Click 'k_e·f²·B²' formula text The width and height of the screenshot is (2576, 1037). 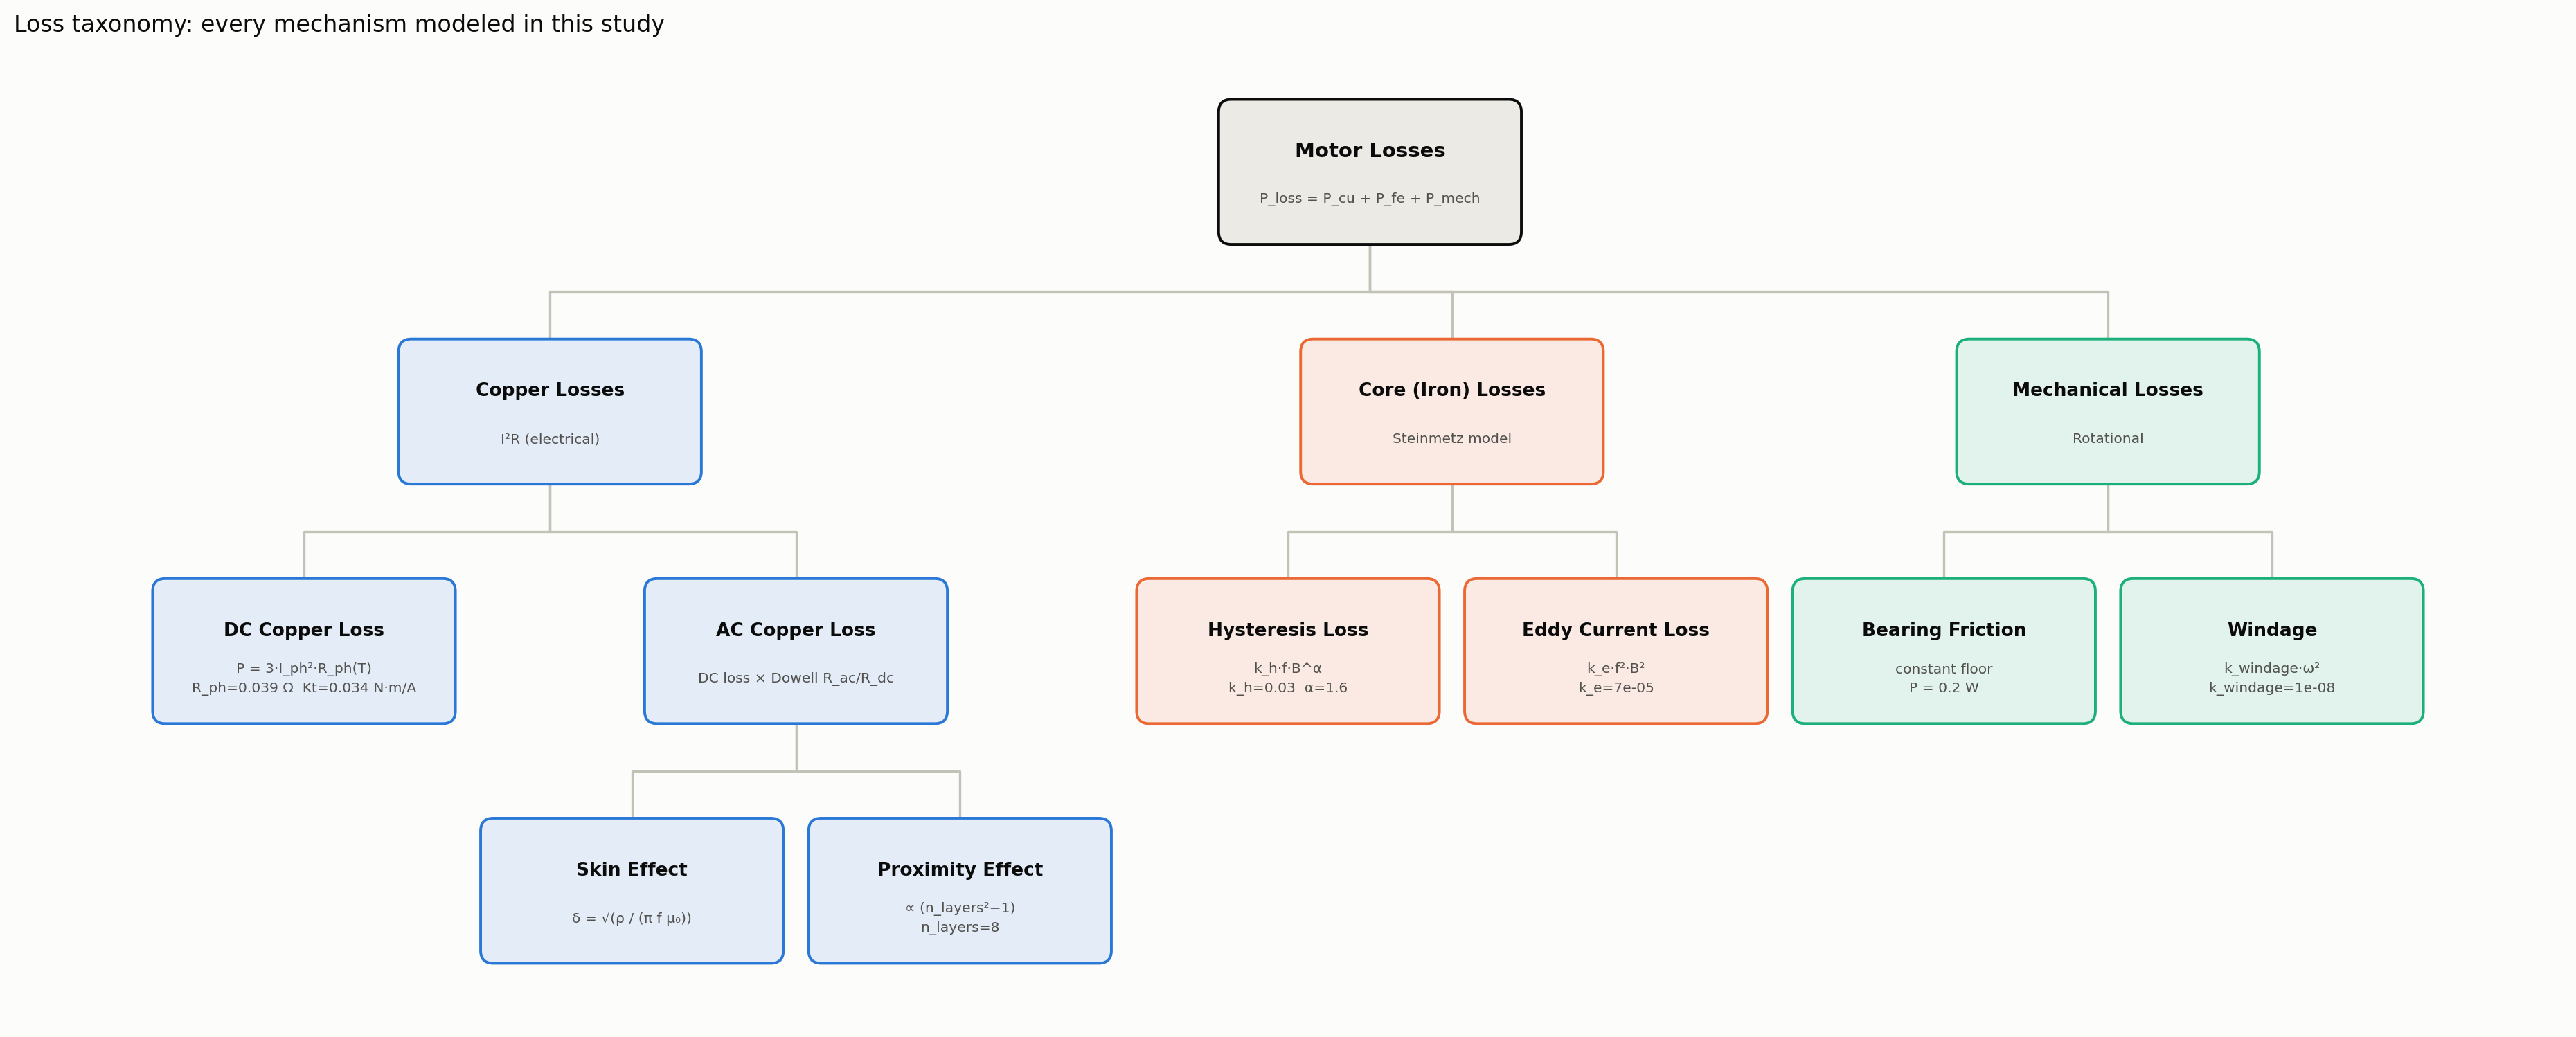click(x=1615, y=668)
